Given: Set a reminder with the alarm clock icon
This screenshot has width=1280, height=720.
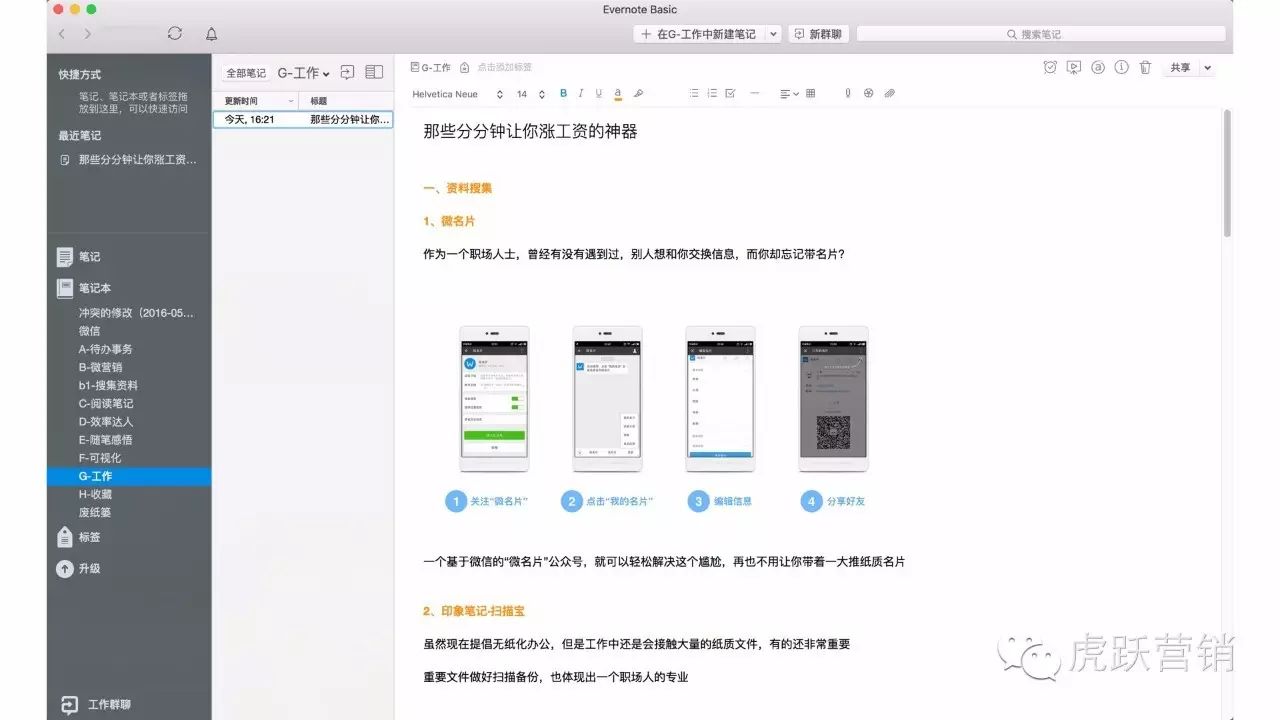Looking at the screenshot, I should 1050,67.
